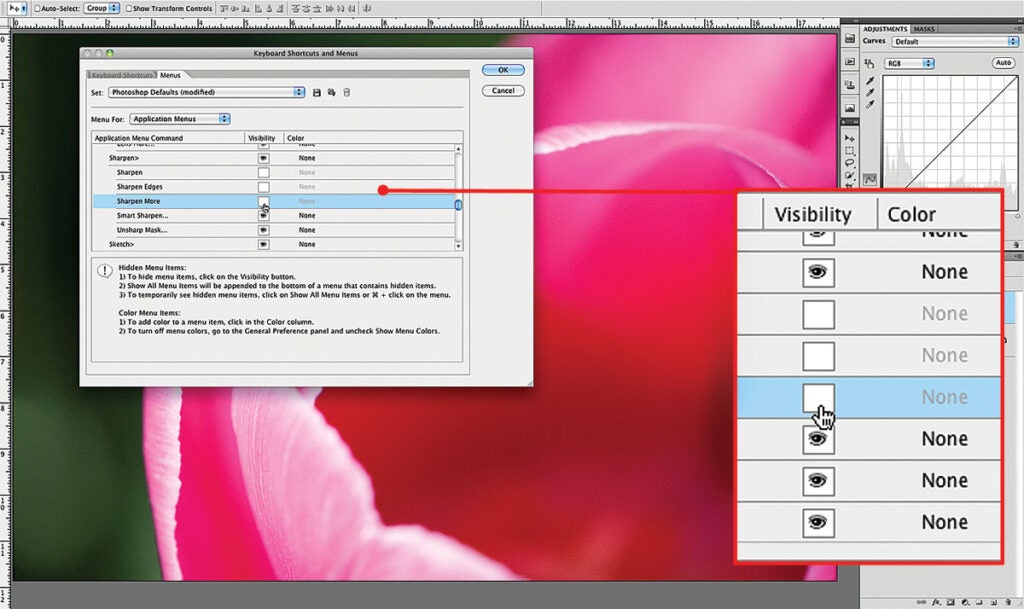Click Align right edges icon

pos(280,8)
